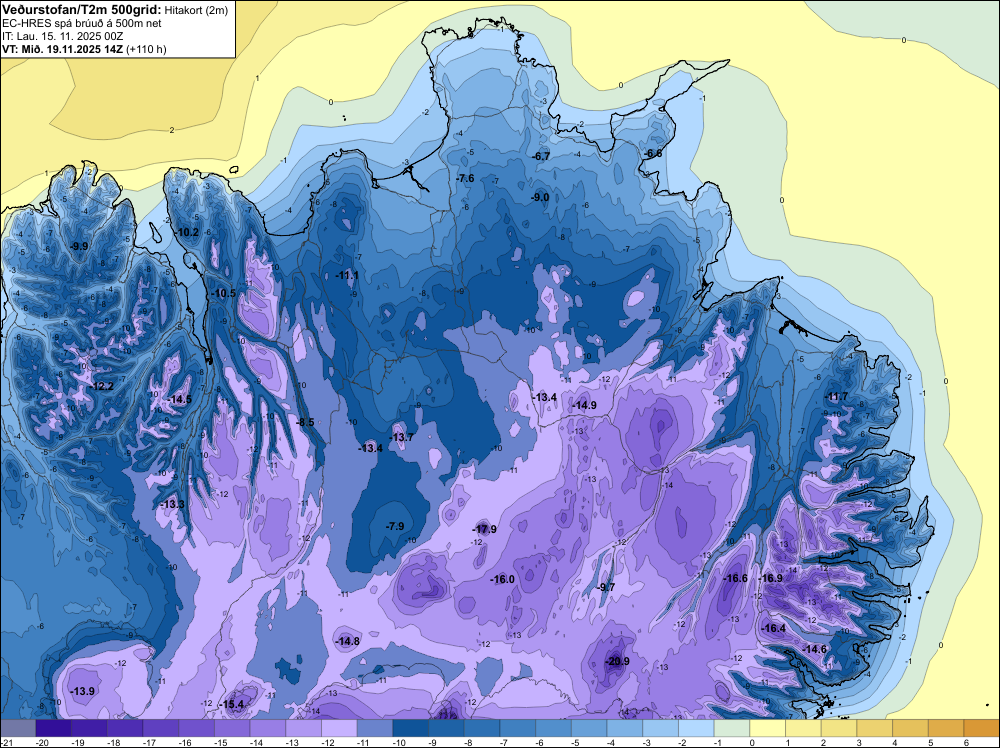Click the -12.2 temperature value

tap(102, 386)
